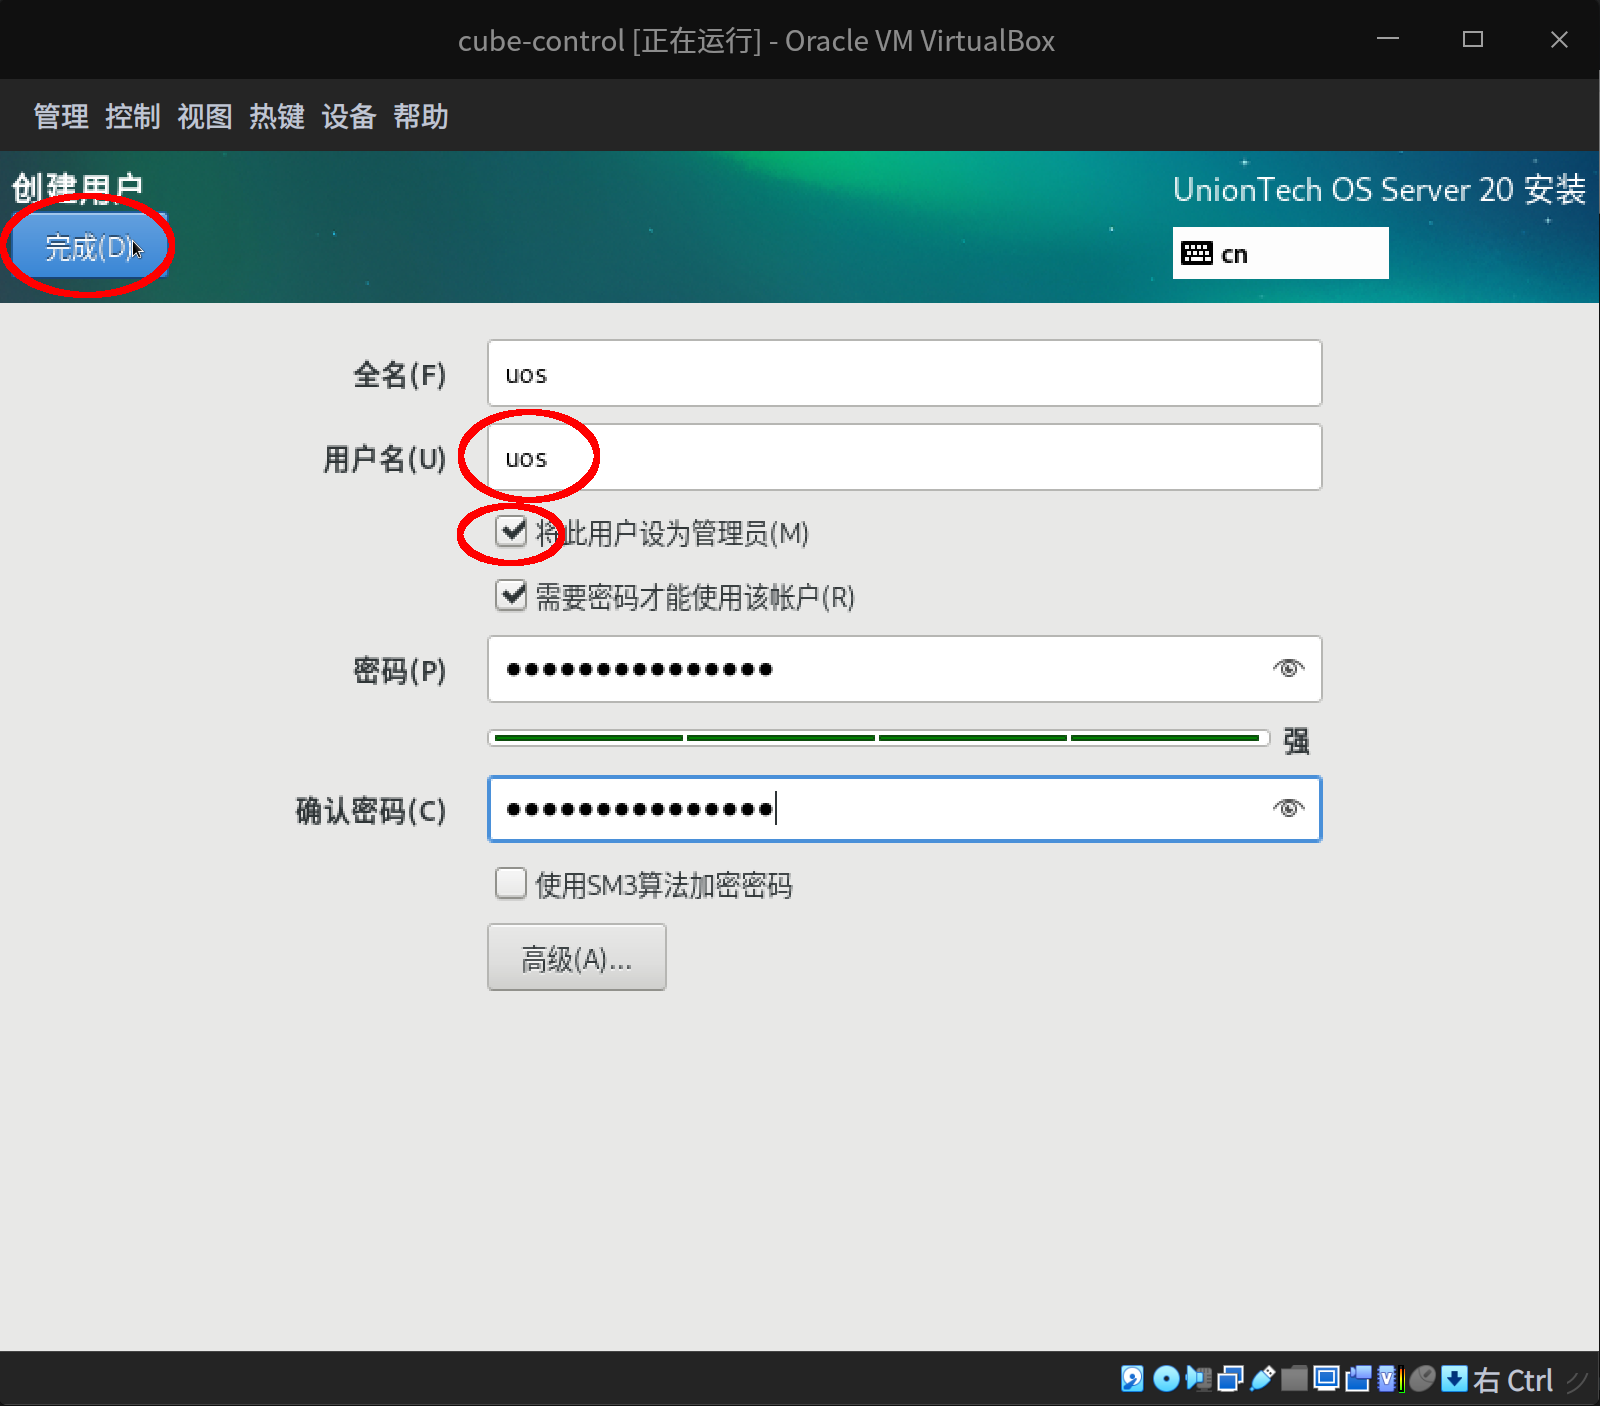Image resolution: width=1600 pixels, height=1406 pixels.
Task: Click the 用户名(U) input field
Action: [x=900, y=457]
